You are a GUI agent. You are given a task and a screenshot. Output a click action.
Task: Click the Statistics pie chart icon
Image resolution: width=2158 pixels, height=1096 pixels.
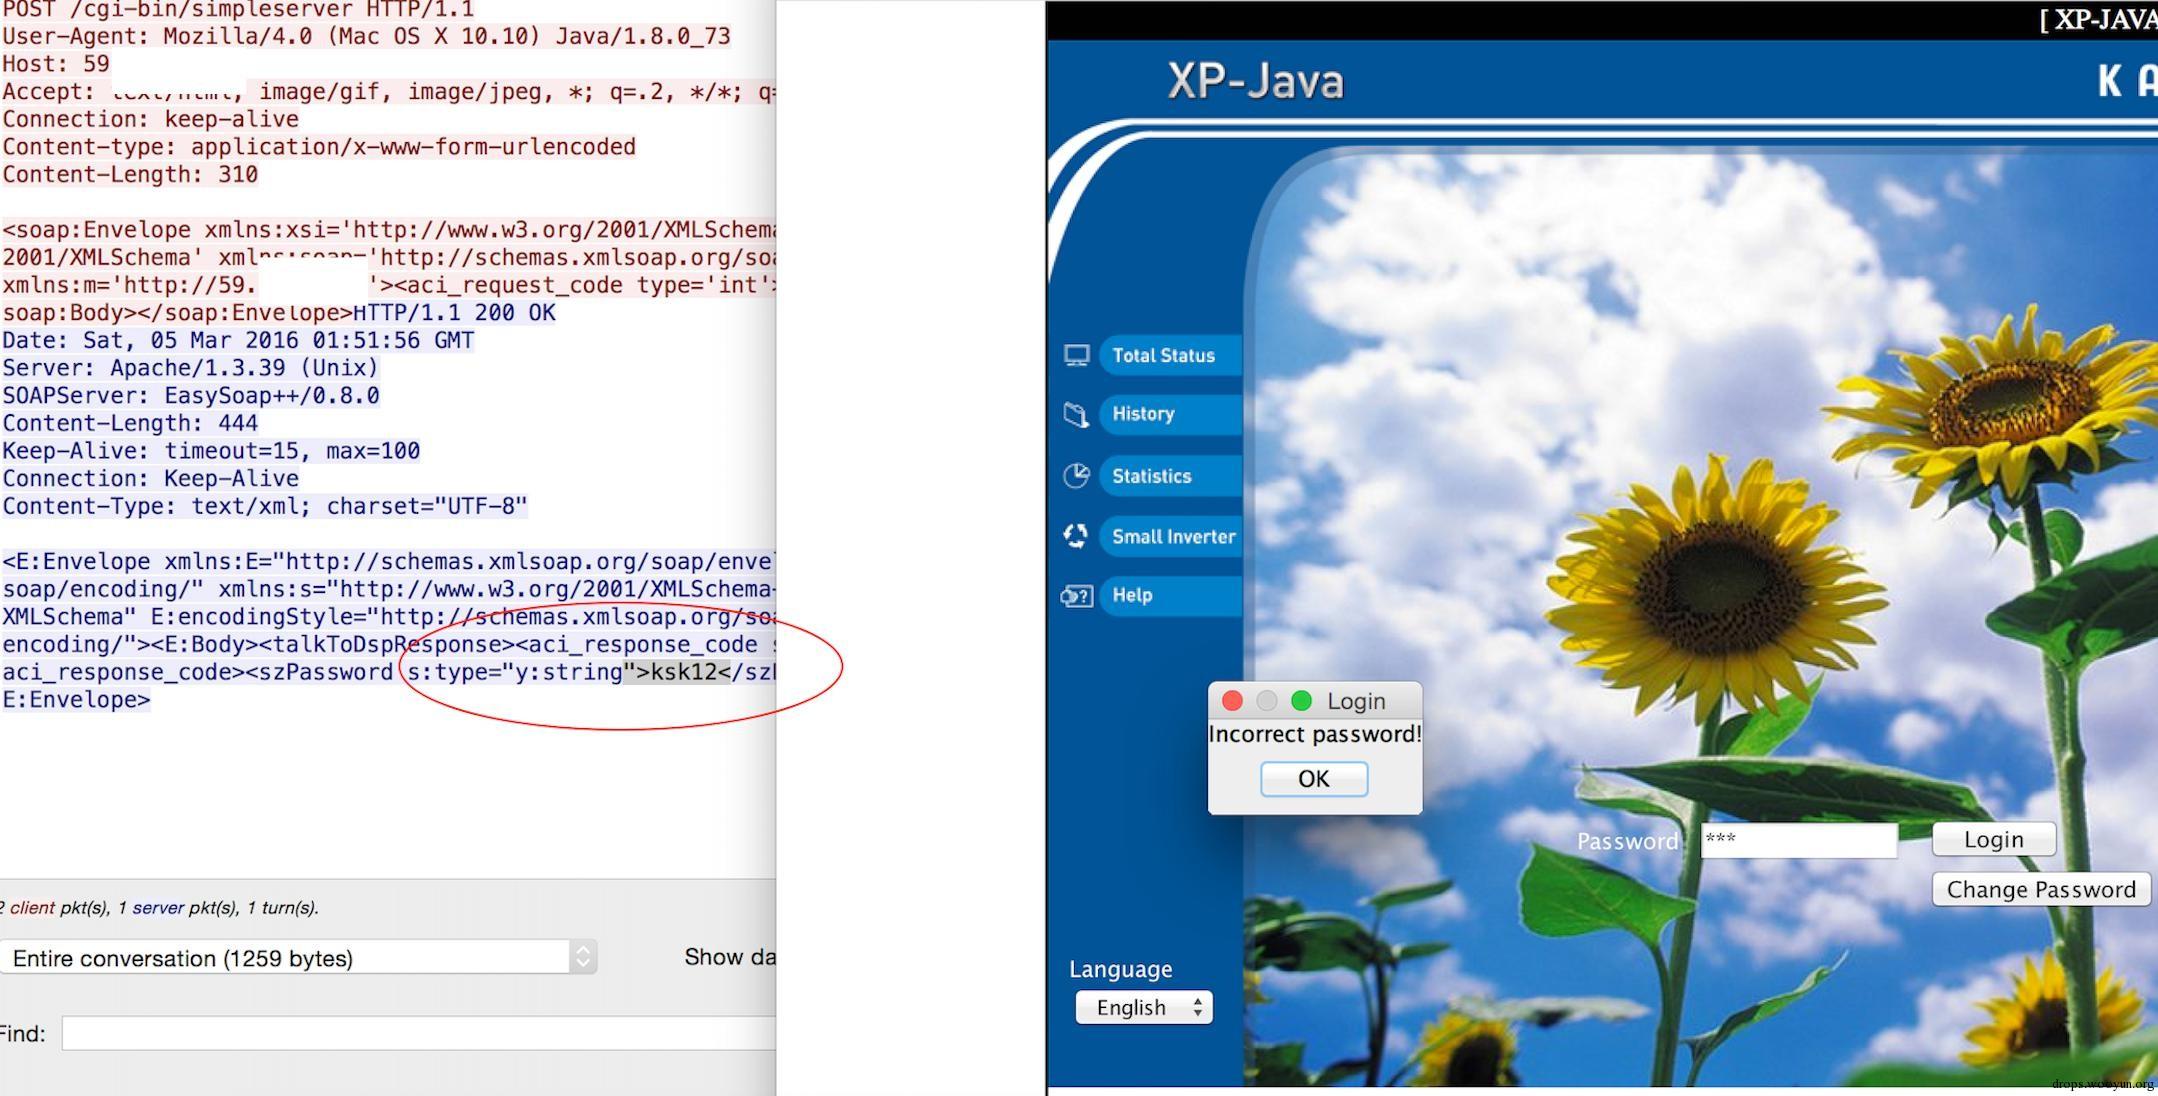pos(1076,476)
